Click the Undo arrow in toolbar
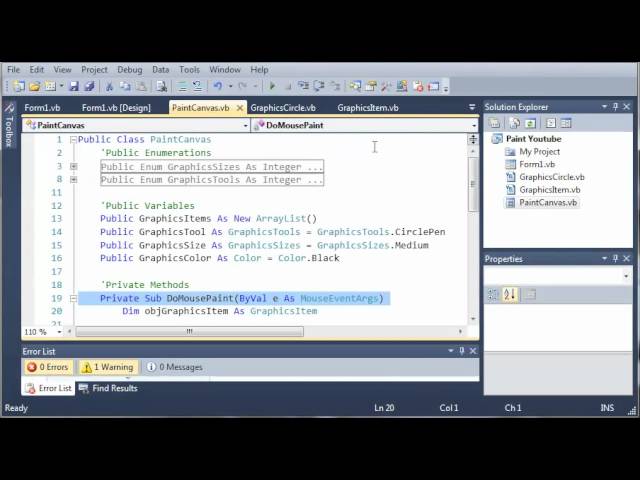Image resolution: width=640 pixels, height=480 pixels. pyautogui.click(x=217, y=87)
